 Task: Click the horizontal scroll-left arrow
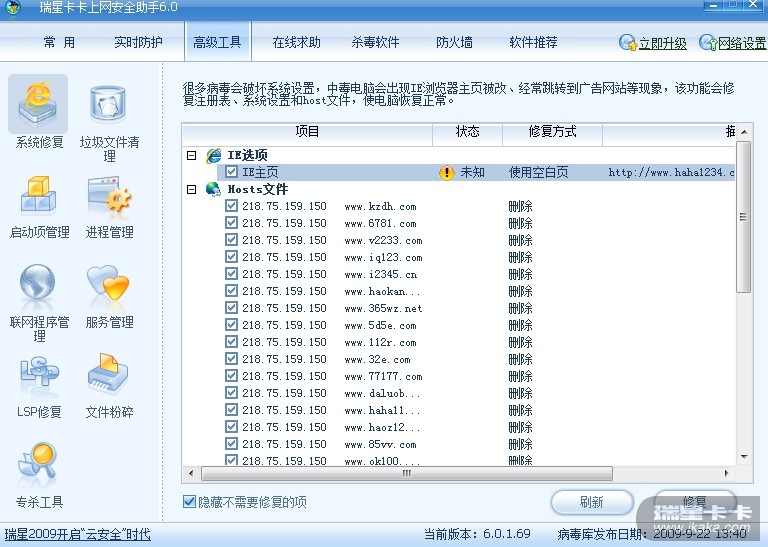(191, 473)
